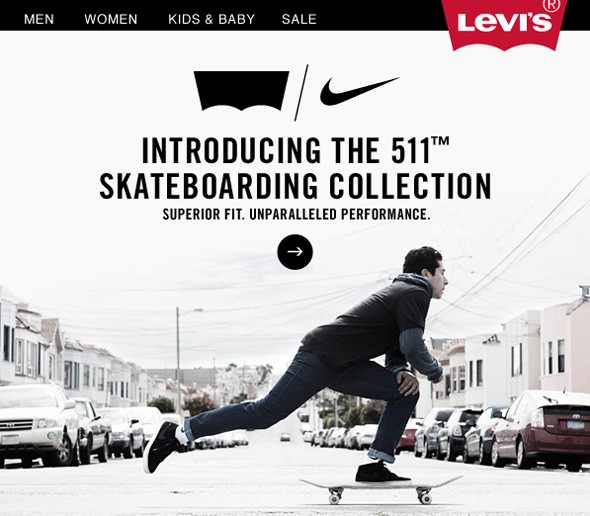Click the black circular arrow button
This screenshot has width=590, height=516.
[295, 252]
